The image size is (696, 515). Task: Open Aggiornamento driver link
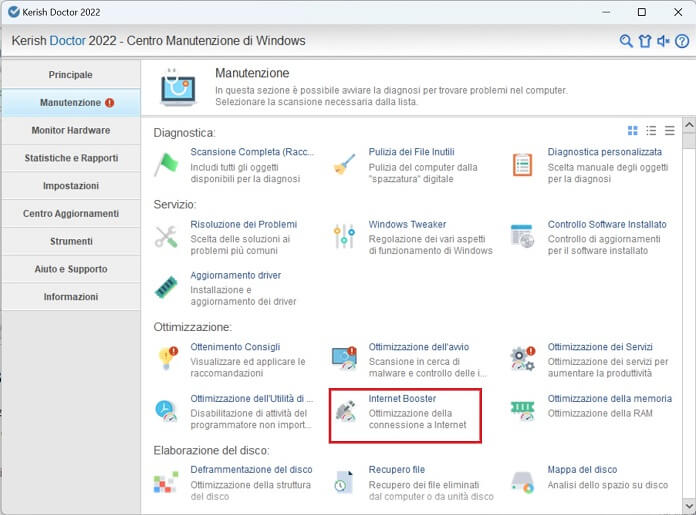(x=236, y=275)
